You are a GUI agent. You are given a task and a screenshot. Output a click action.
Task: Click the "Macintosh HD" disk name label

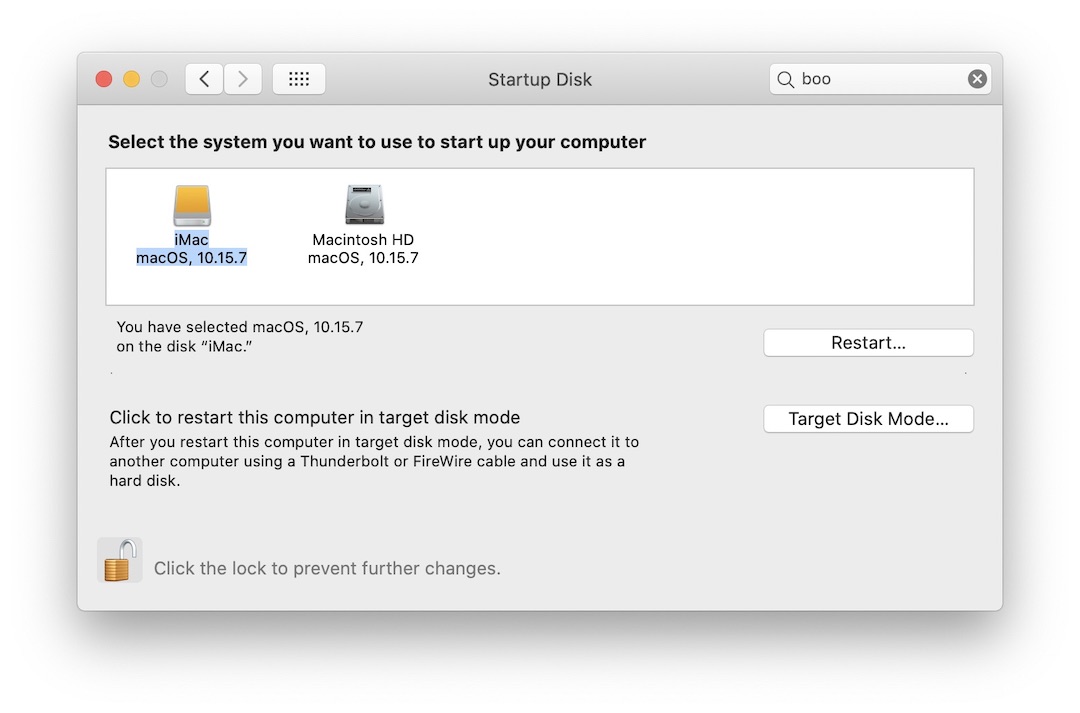click(x=363, y=240)
